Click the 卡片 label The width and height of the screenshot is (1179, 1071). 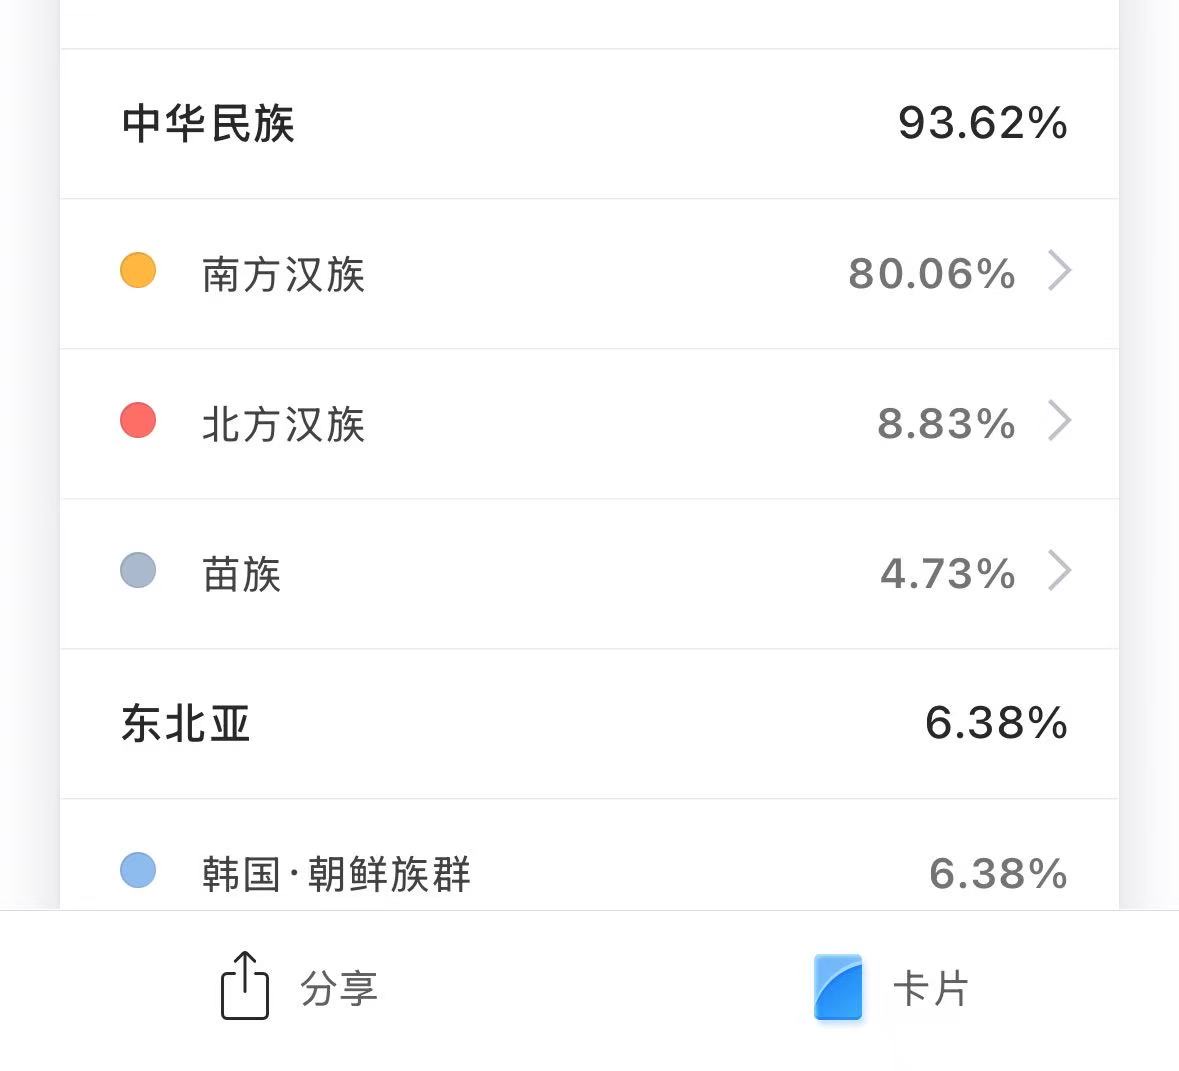click(931, 988)
